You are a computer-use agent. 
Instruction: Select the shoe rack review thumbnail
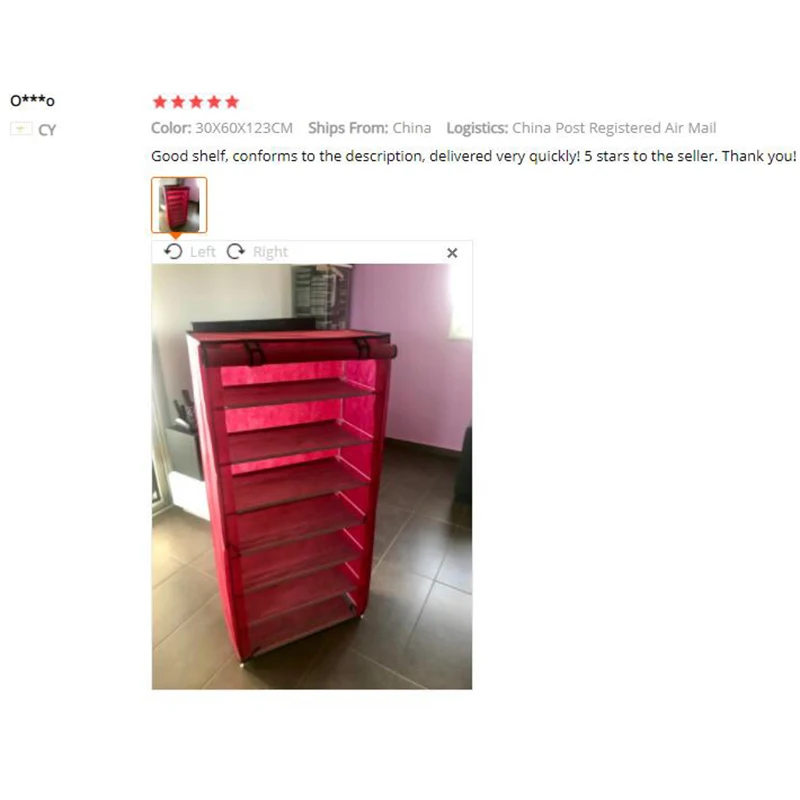click(179, 205)
